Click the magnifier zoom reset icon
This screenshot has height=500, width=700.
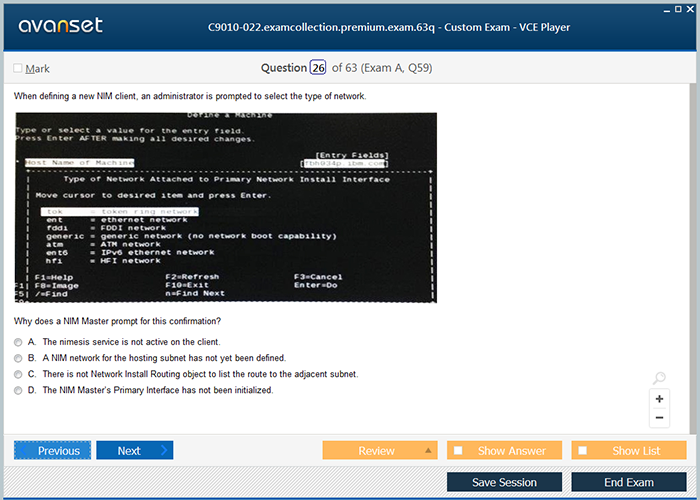pos(659,378)
